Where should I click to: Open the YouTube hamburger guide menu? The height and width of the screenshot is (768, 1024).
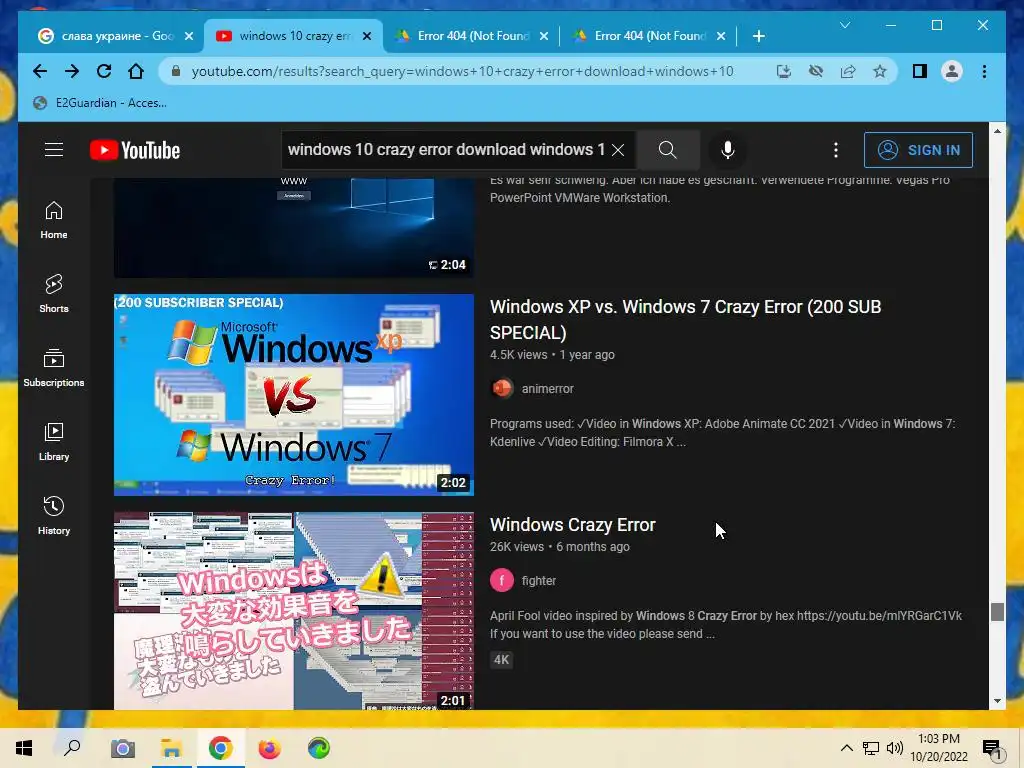coord(54,150)
